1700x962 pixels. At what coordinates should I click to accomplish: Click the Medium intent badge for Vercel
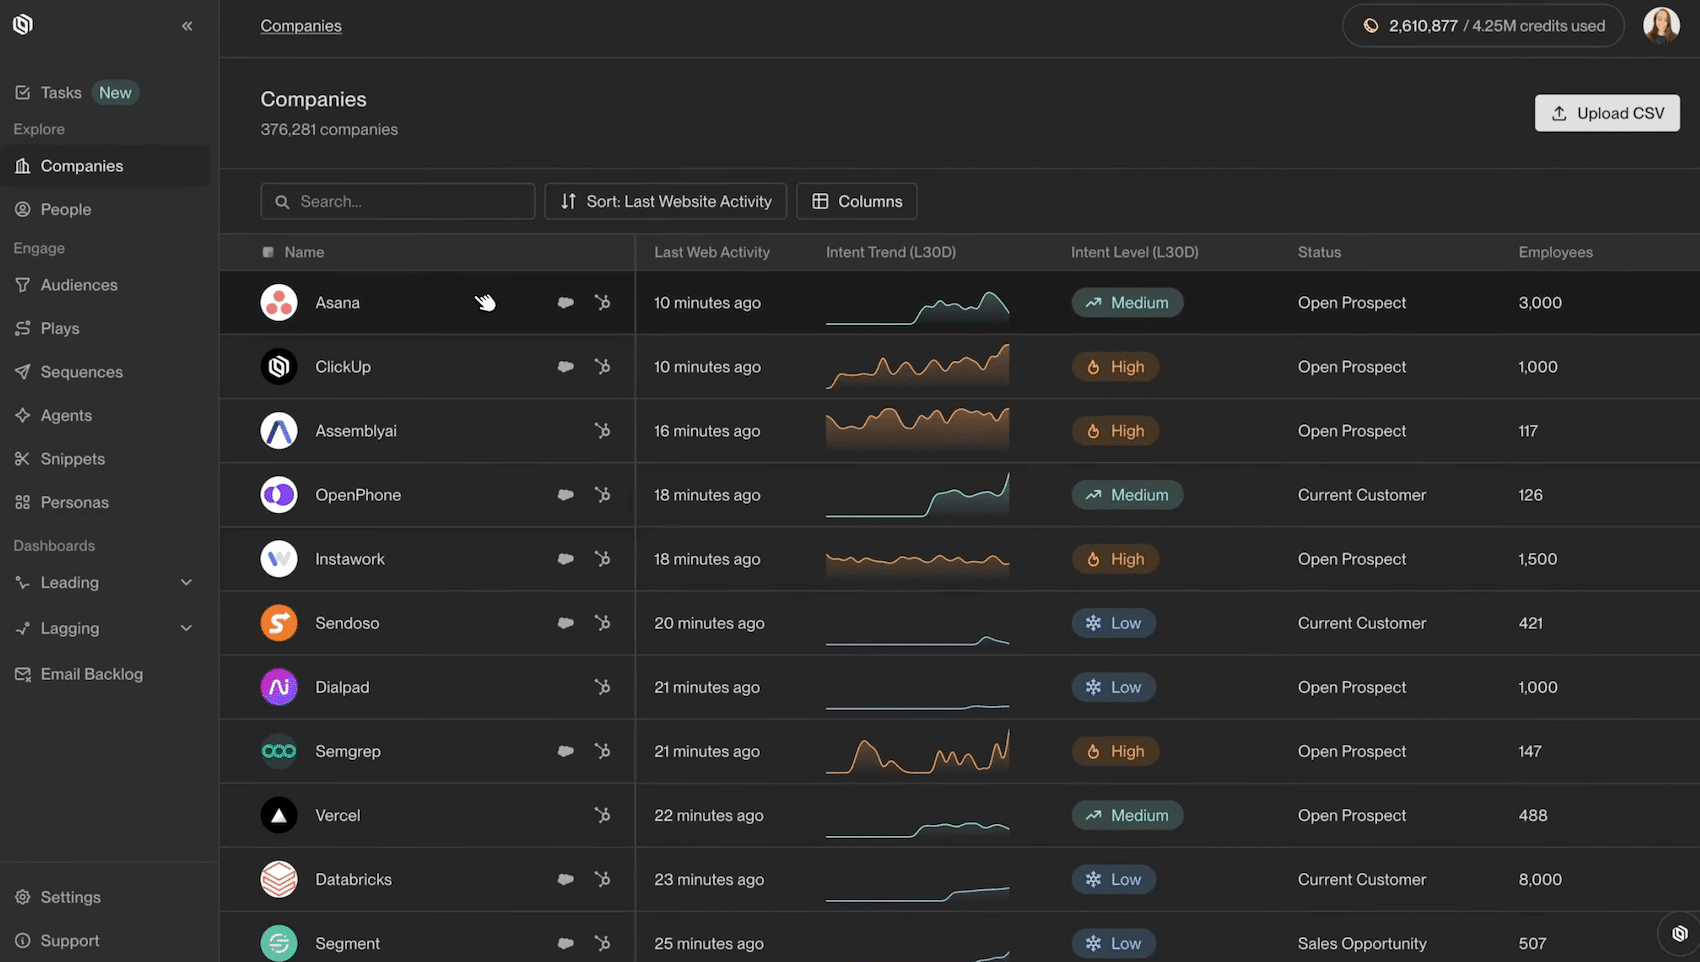(x=1127, y=815)
